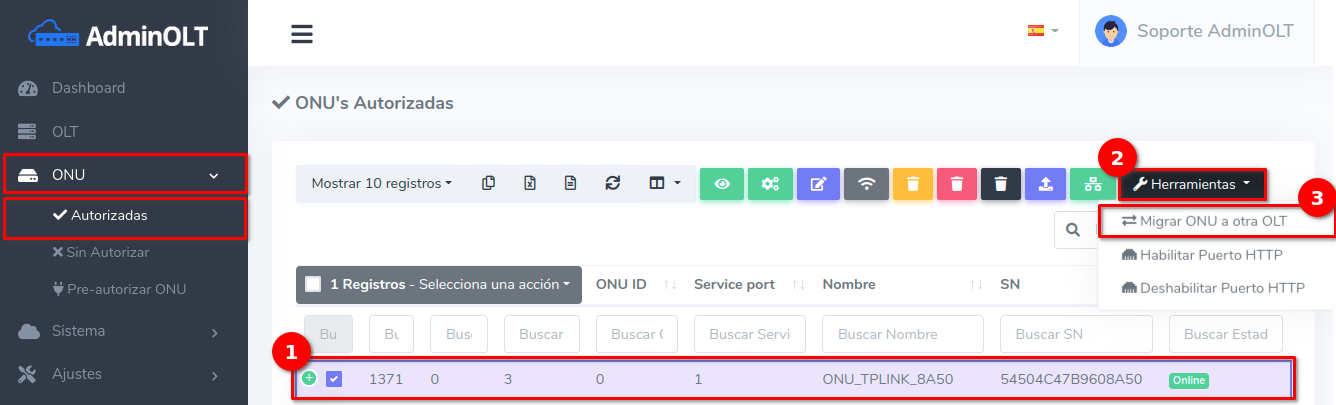Go to Pre-autorizar ONU page

coord(126,289)
